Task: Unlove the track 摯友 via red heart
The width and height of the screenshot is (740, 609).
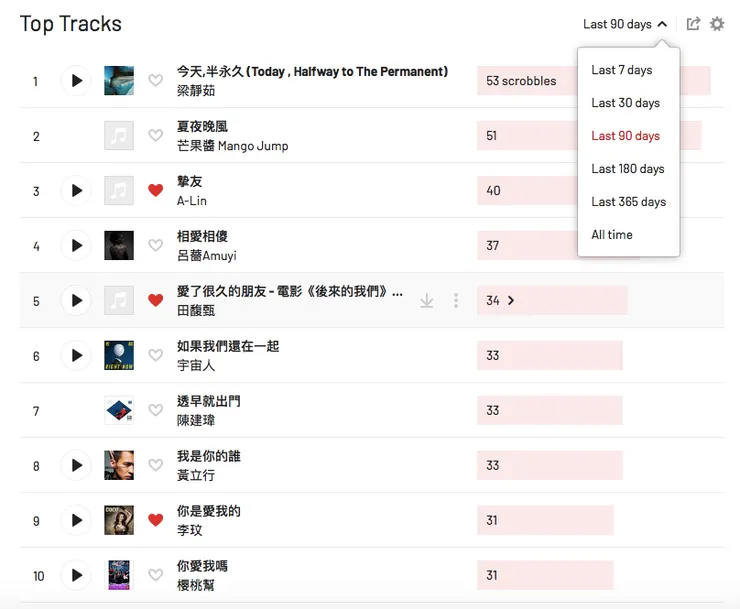Action: (155, 190)
